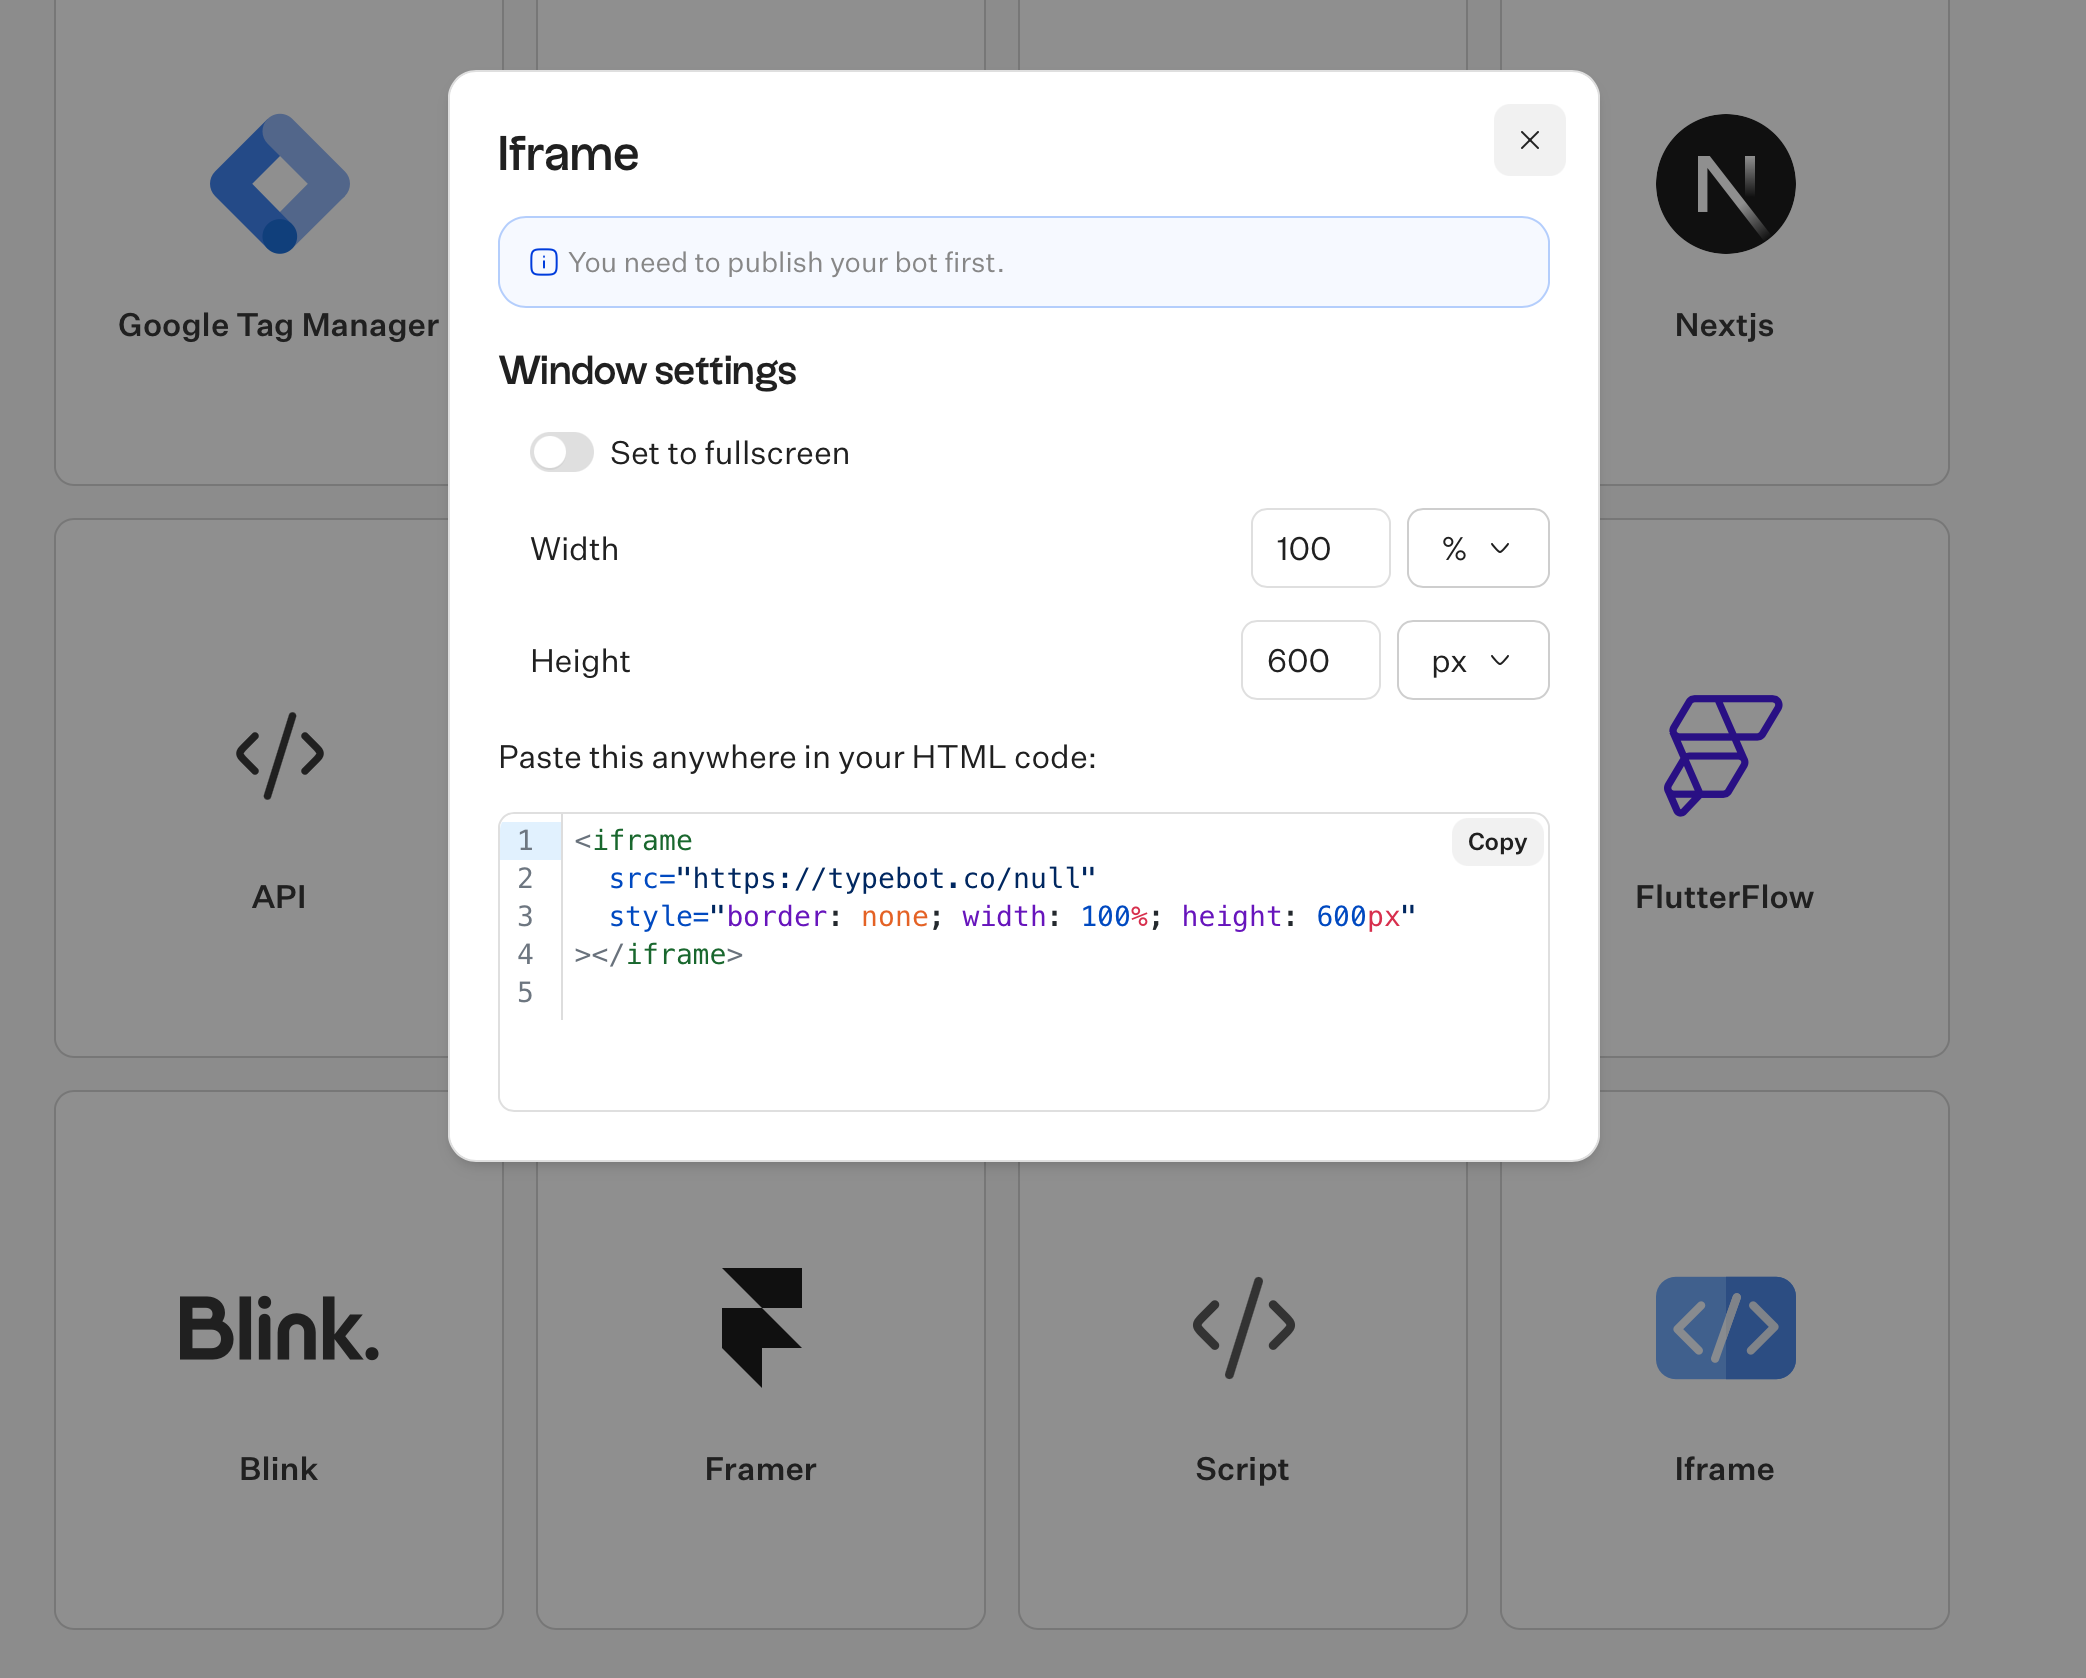Viewport: 2086px width, 1678px height.
Task: Open the height unit px dropdown
Action: click(x=1471, y=661)
